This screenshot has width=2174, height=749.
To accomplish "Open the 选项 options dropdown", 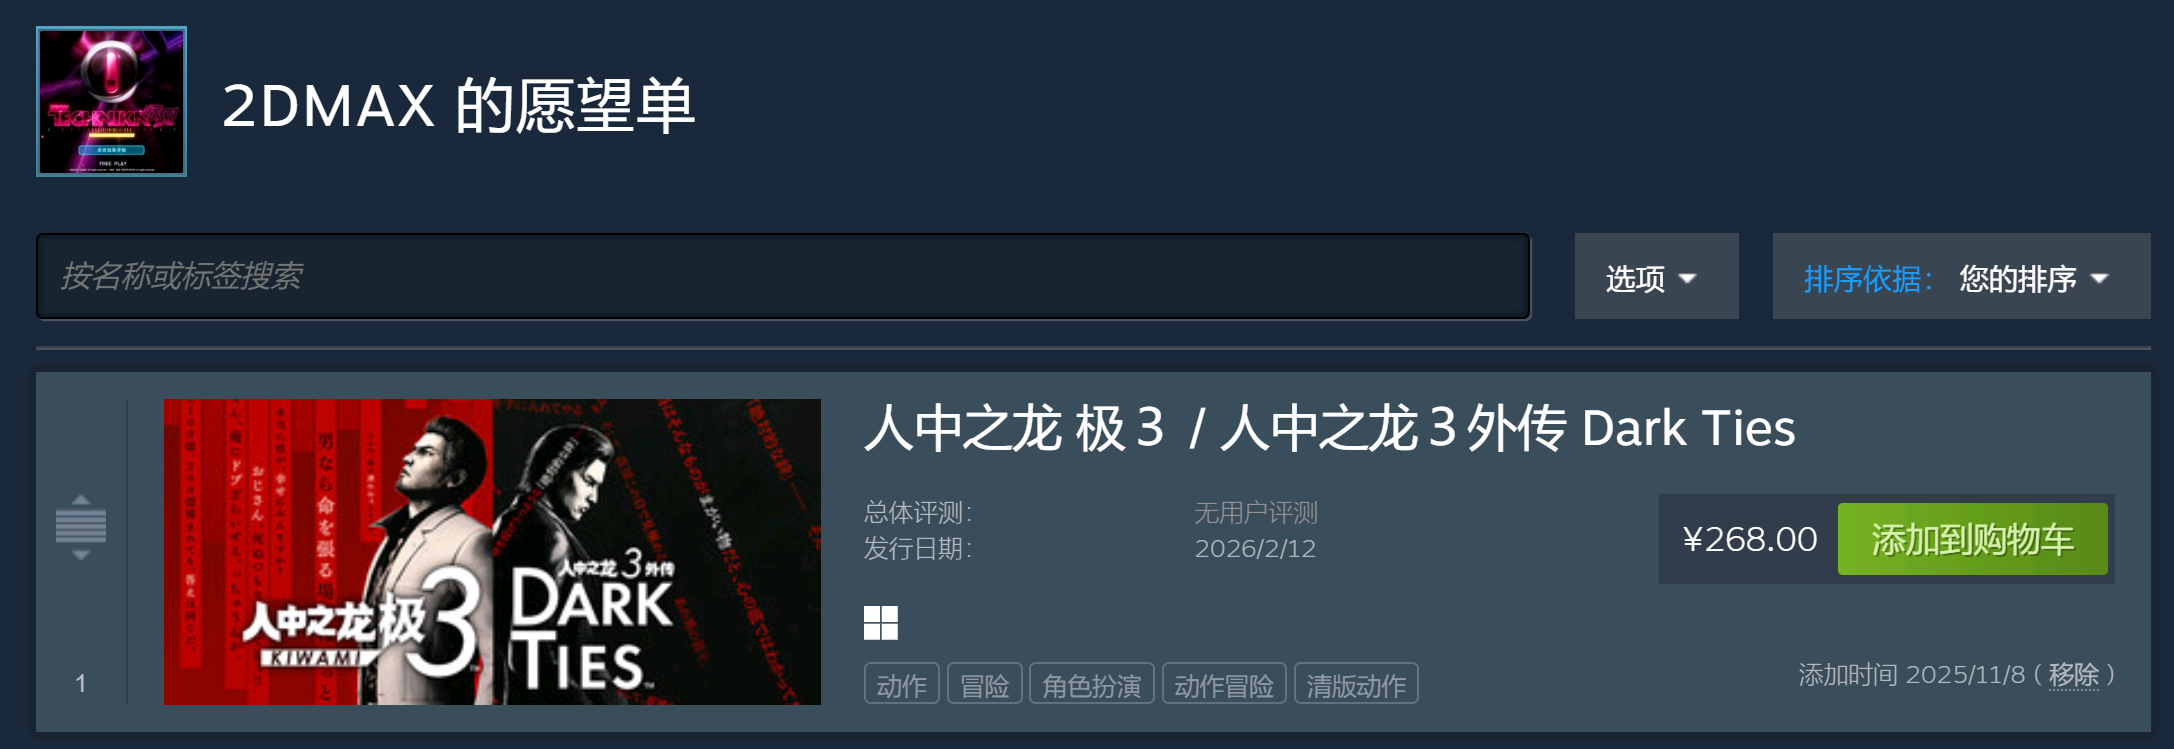I will 1656,277.
